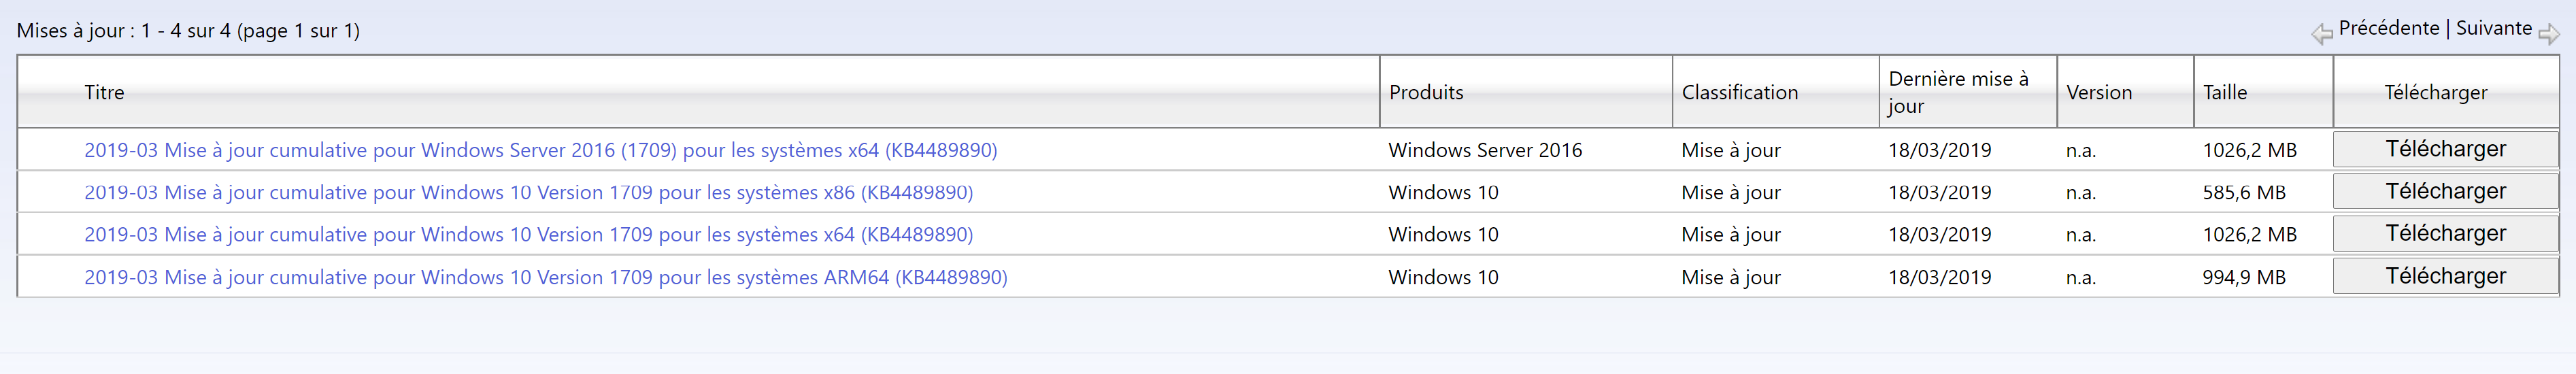Download the Windows 10 x64 update

2445,233
